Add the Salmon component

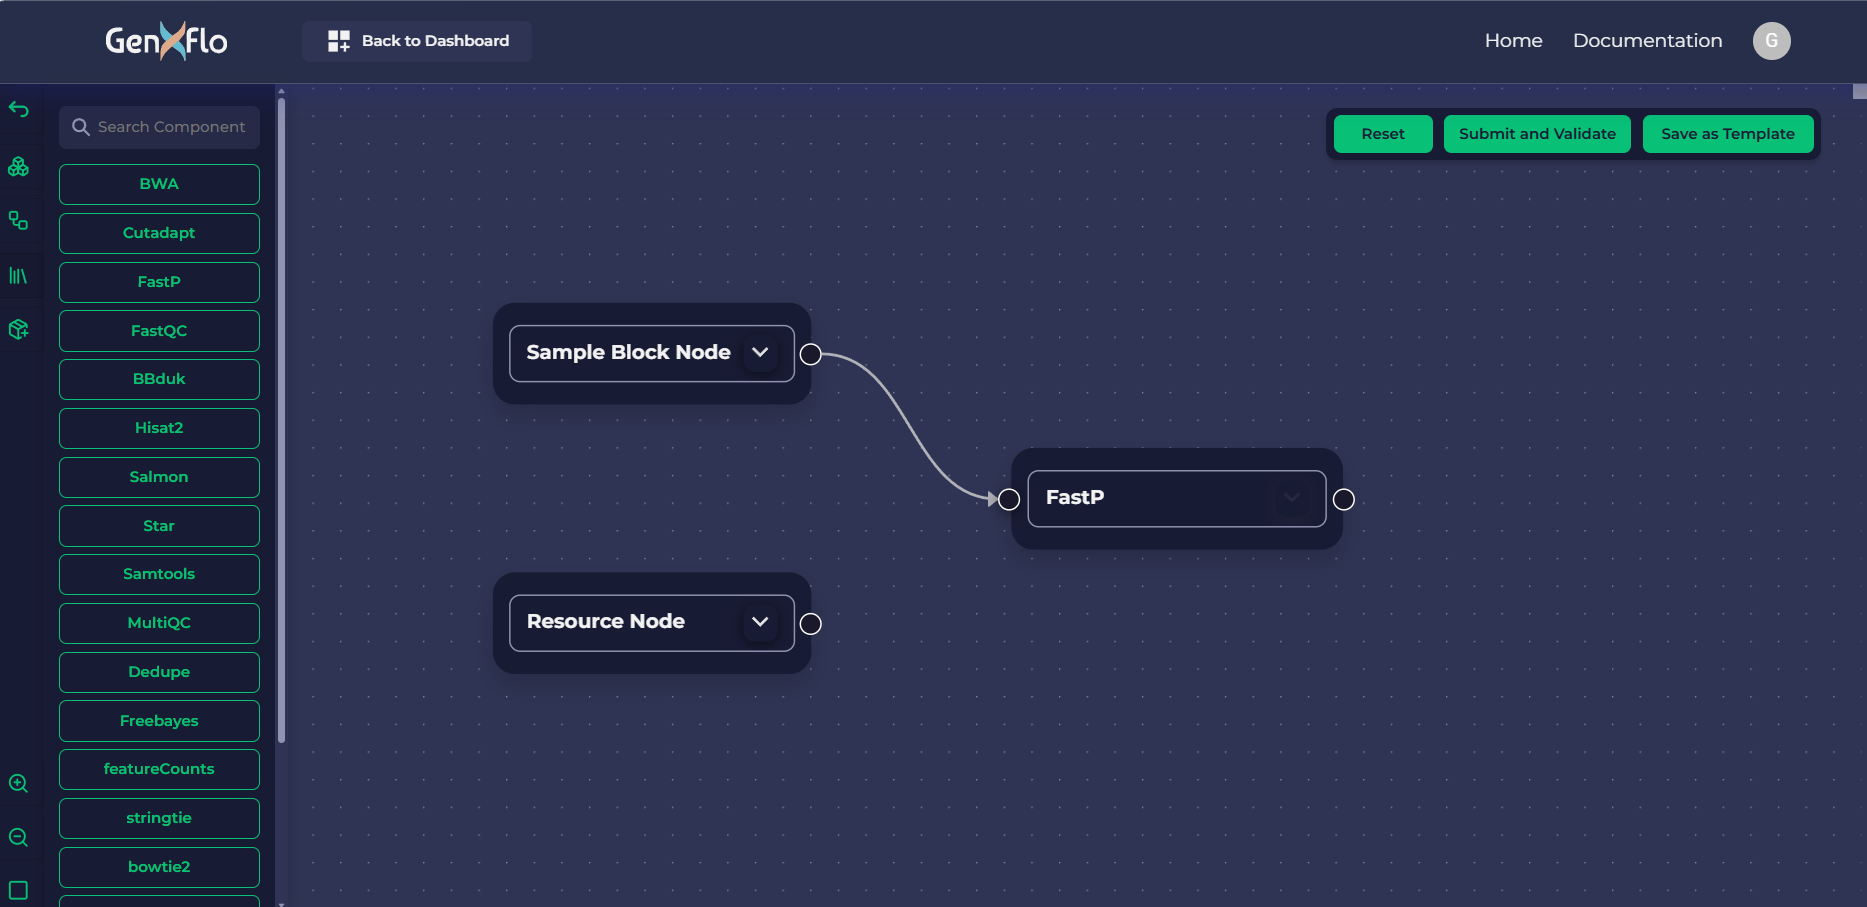(x=159, y=477)
